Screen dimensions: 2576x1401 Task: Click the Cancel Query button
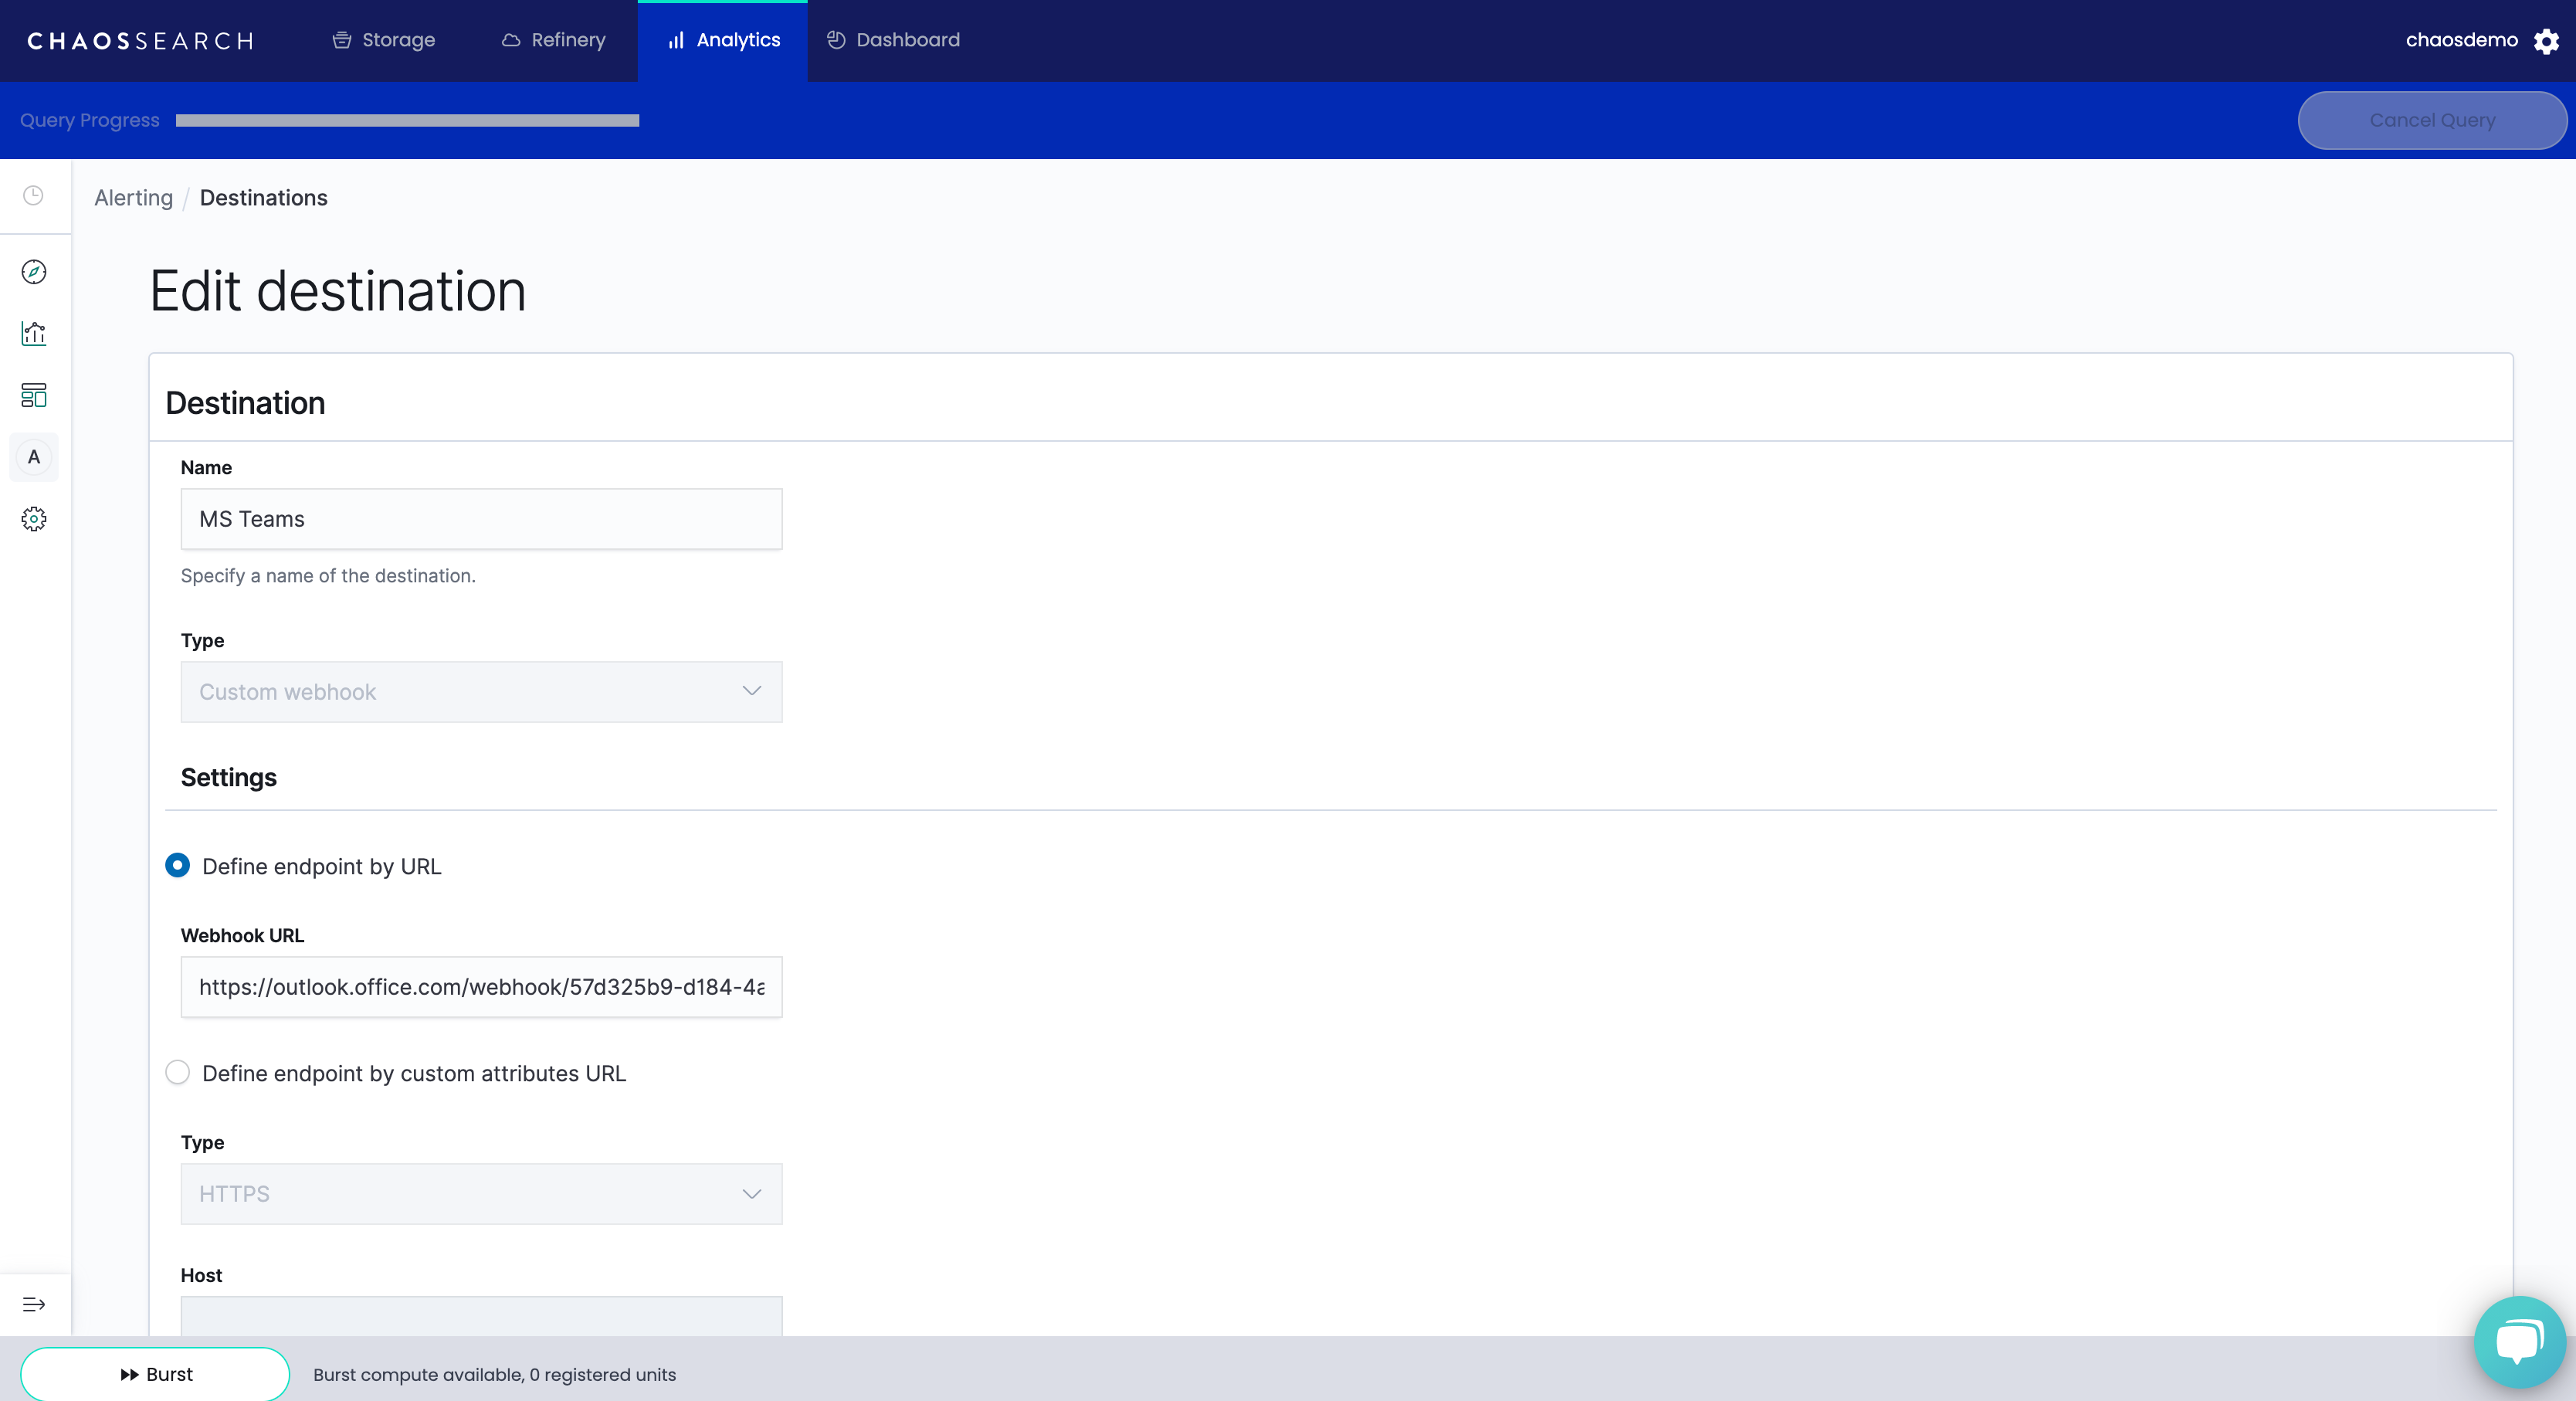pyautogui.click(x=2431, y=120)
